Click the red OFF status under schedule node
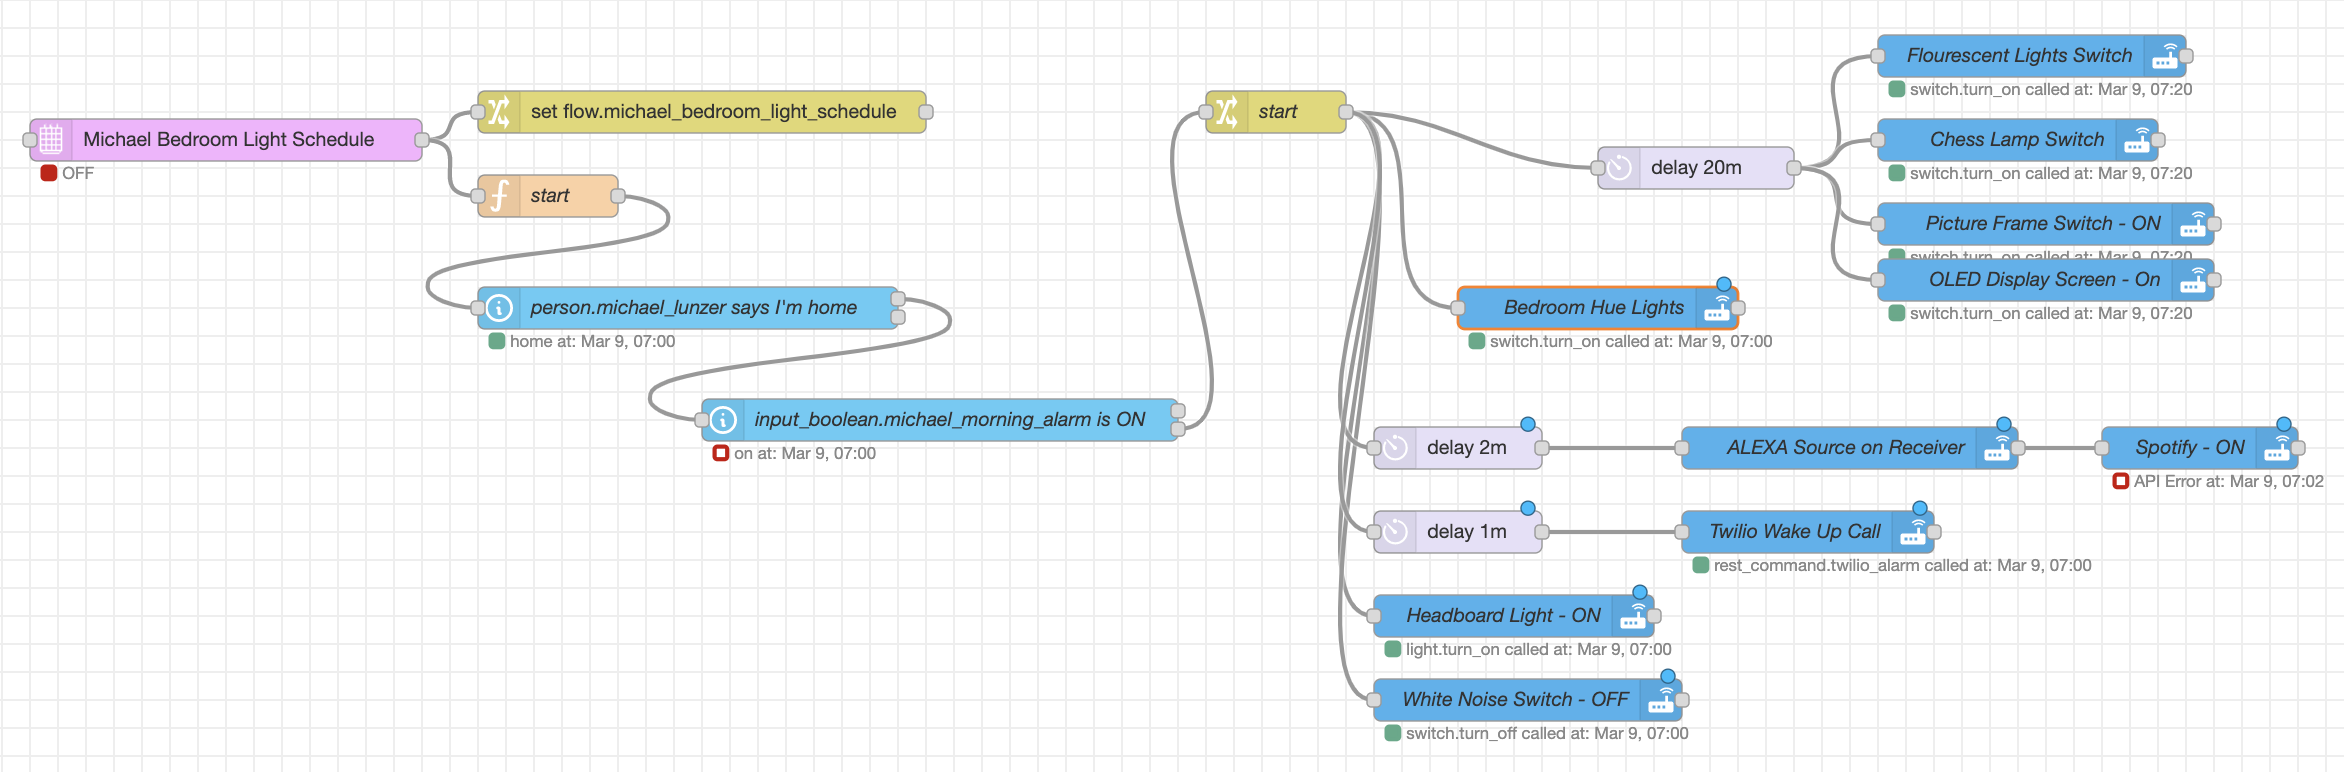This screenshot has width=2344, height=772. click(67, 174)
